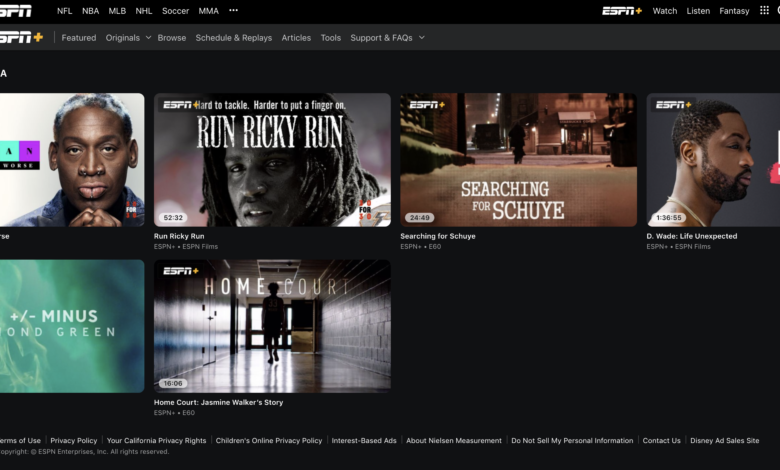The width and height of the screenshot is (780, 470).
Task: Click ESPN+ • ESPN Films under D. Wade
Action: (x=678, y=247)
